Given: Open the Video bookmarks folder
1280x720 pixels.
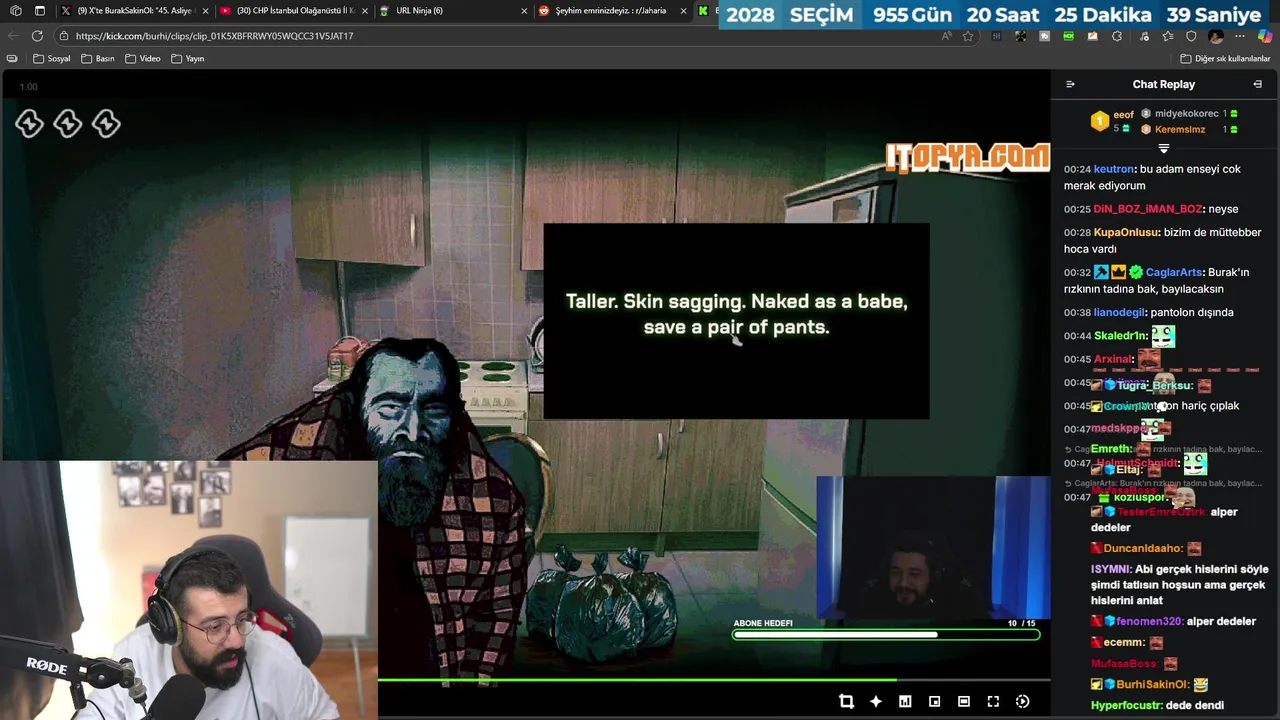Looking at the screenshot, I should [x=143, y=59].
